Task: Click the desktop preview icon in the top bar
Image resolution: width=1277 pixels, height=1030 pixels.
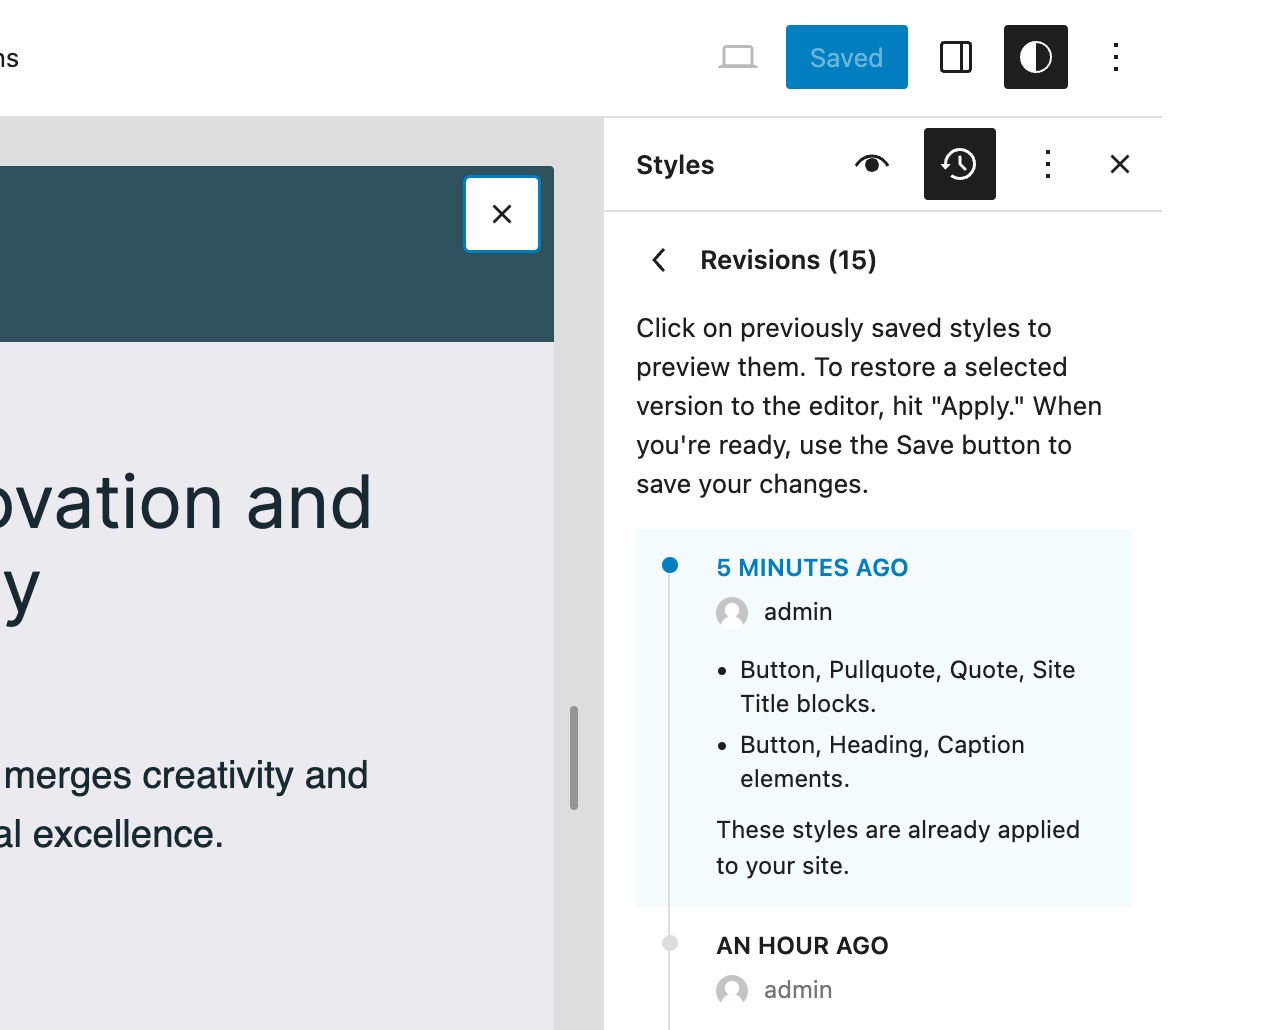Action: [x=739, y=57]
